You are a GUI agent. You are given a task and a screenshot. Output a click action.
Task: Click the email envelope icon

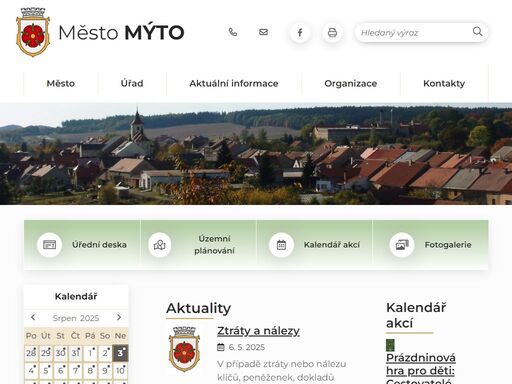[263, 32]
